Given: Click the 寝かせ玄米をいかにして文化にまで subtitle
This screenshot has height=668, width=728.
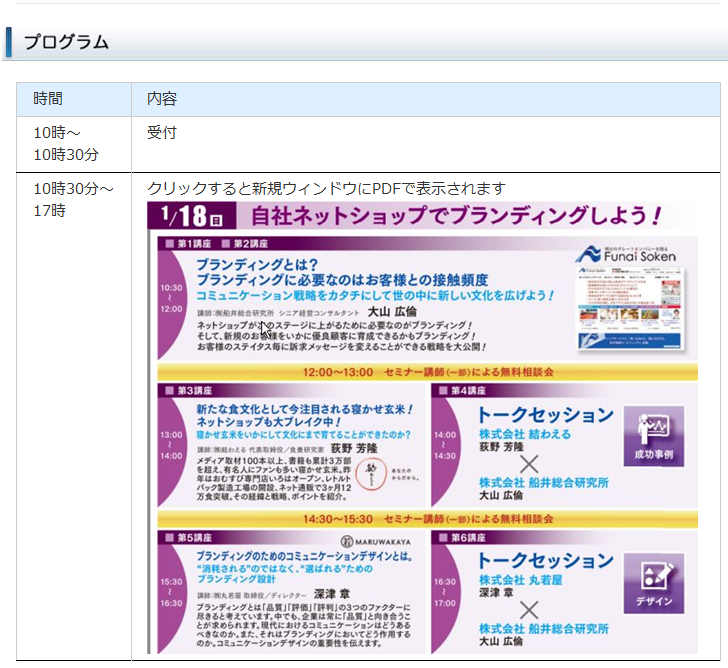Looking at the screenshot, I should click(304, 435).
